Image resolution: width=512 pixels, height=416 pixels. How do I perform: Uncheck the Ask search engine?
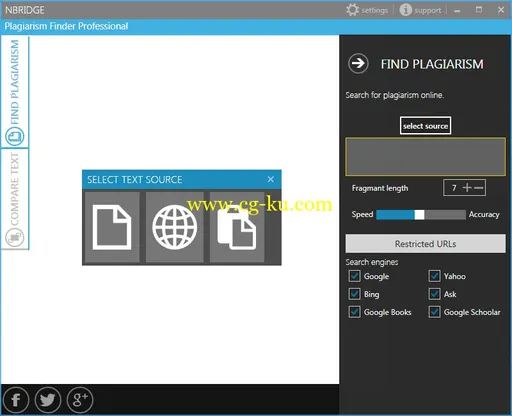(x=434, y=294)
